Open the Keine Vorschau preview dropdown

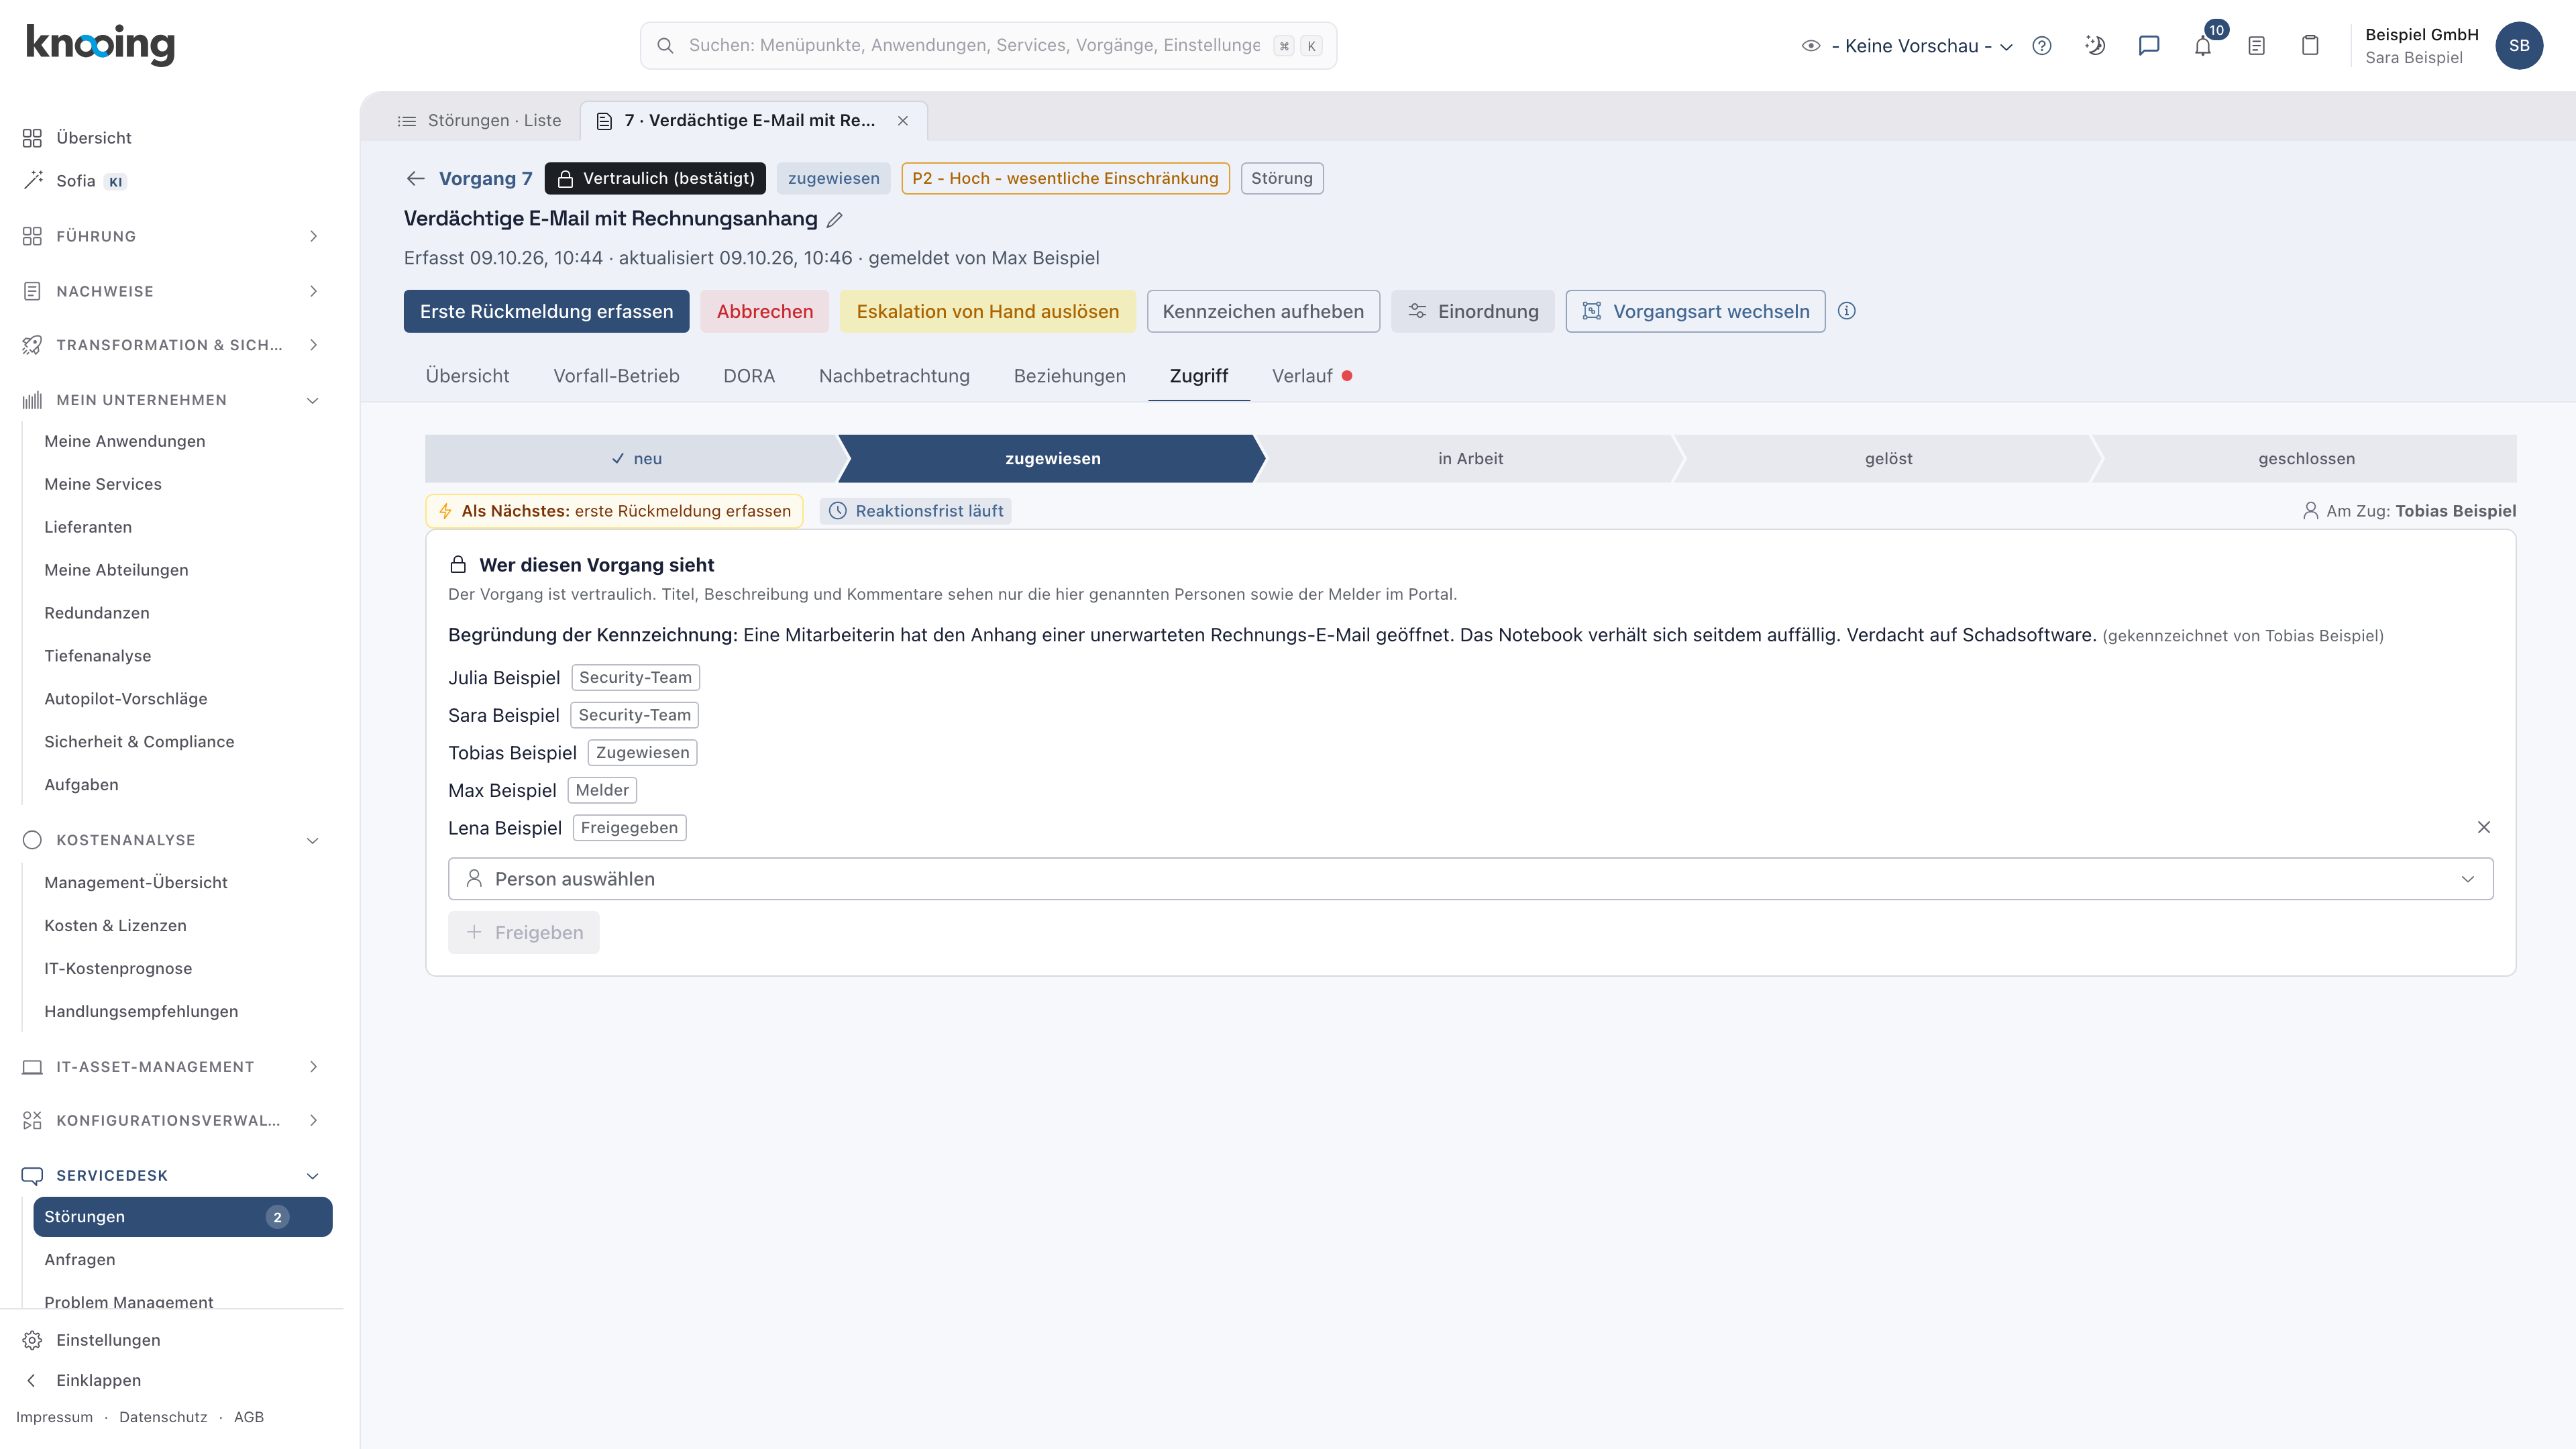1908,46
